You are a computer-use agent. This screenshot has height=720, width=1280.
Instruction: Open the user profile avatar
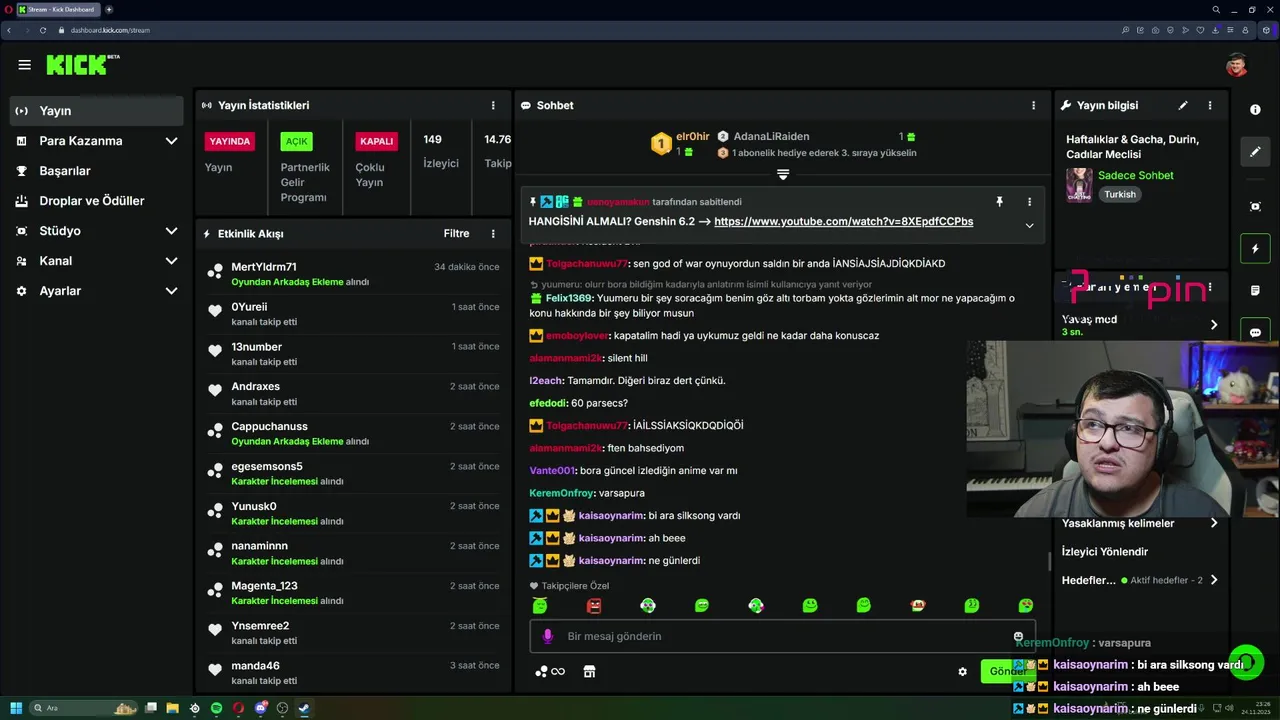[1237, 65]
